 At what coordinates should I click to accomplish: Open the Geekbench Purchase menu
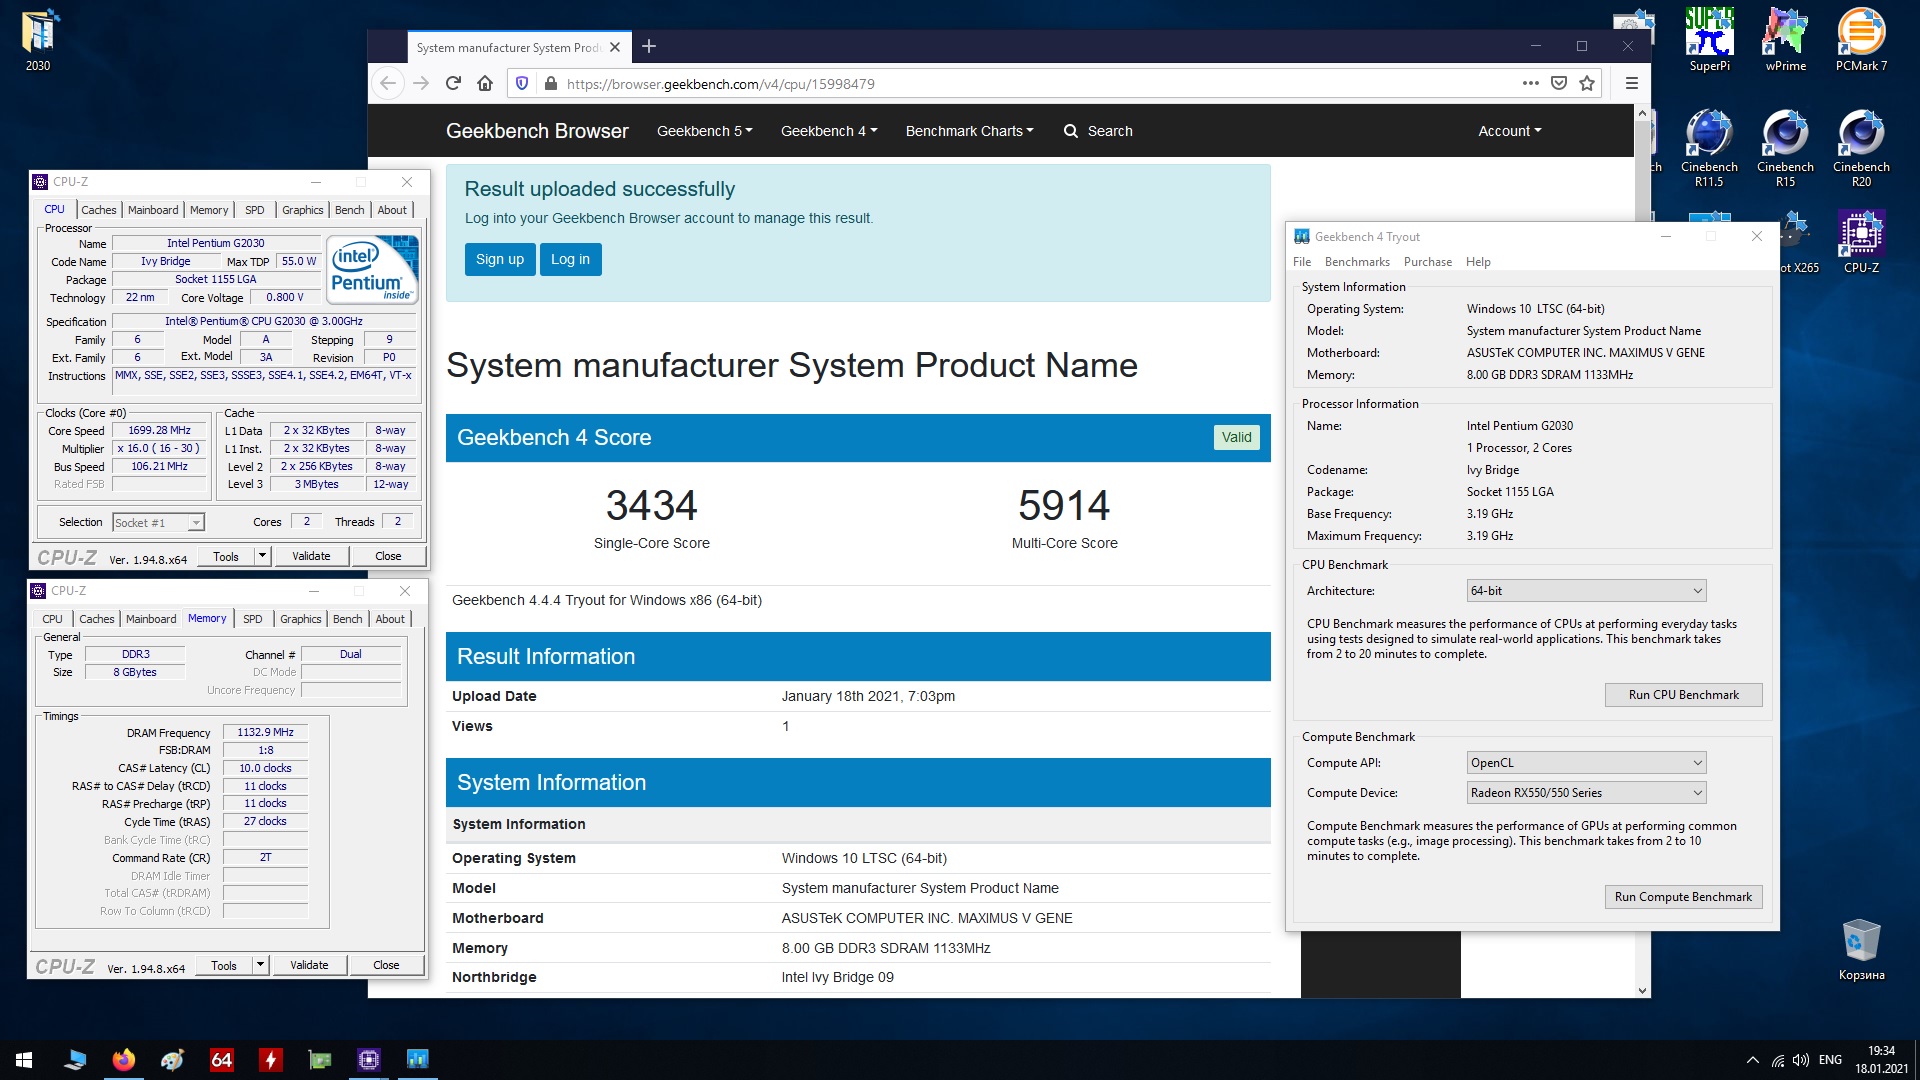pyautogui.click(x=1428, y=262)
